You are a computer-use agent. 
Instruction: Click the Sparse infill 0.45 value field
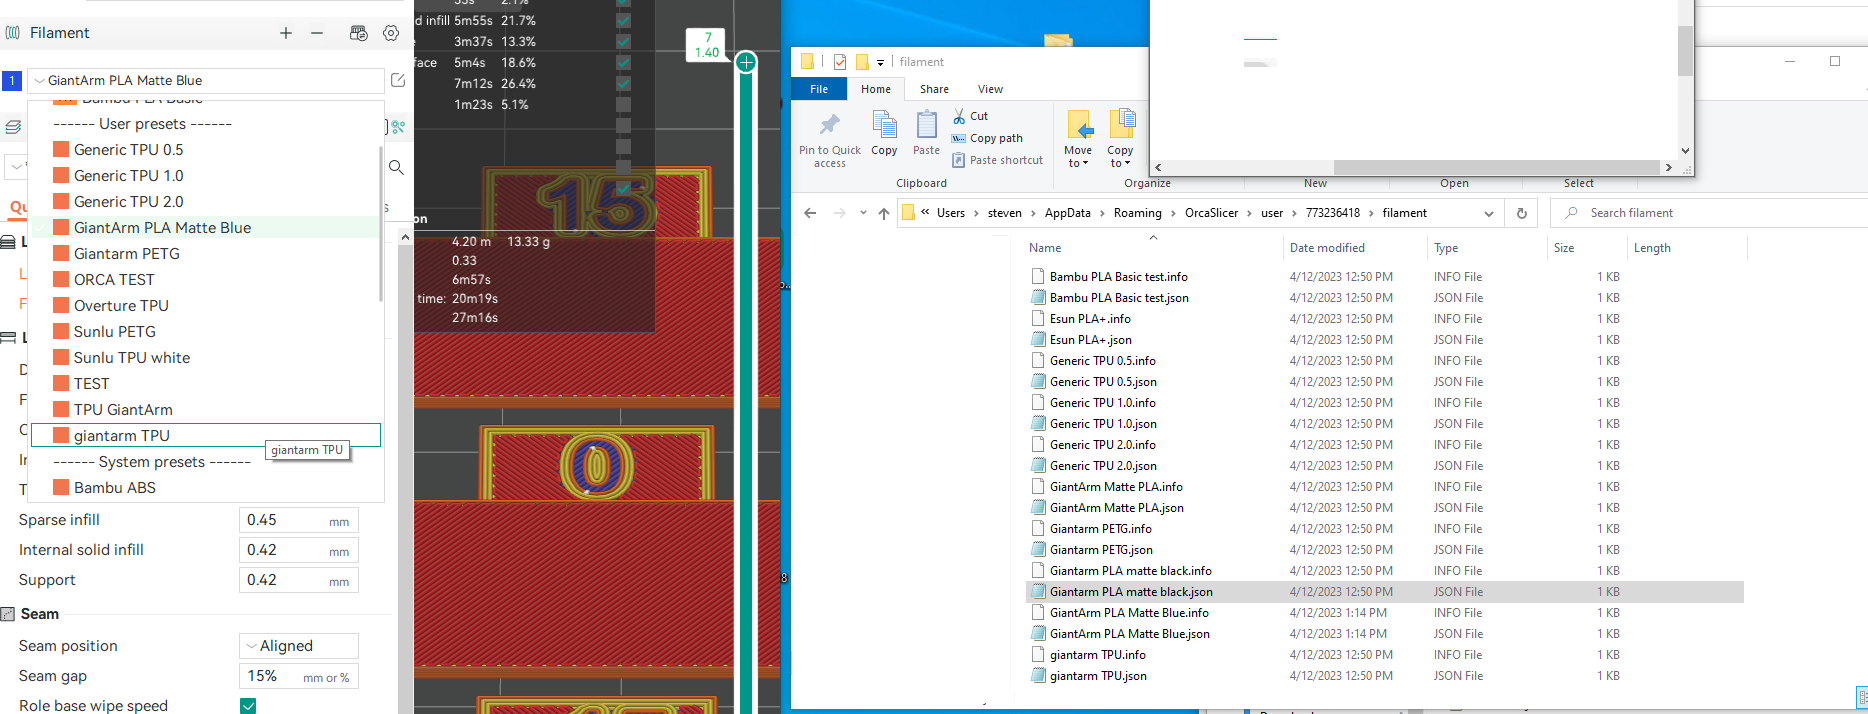point(298,520)
